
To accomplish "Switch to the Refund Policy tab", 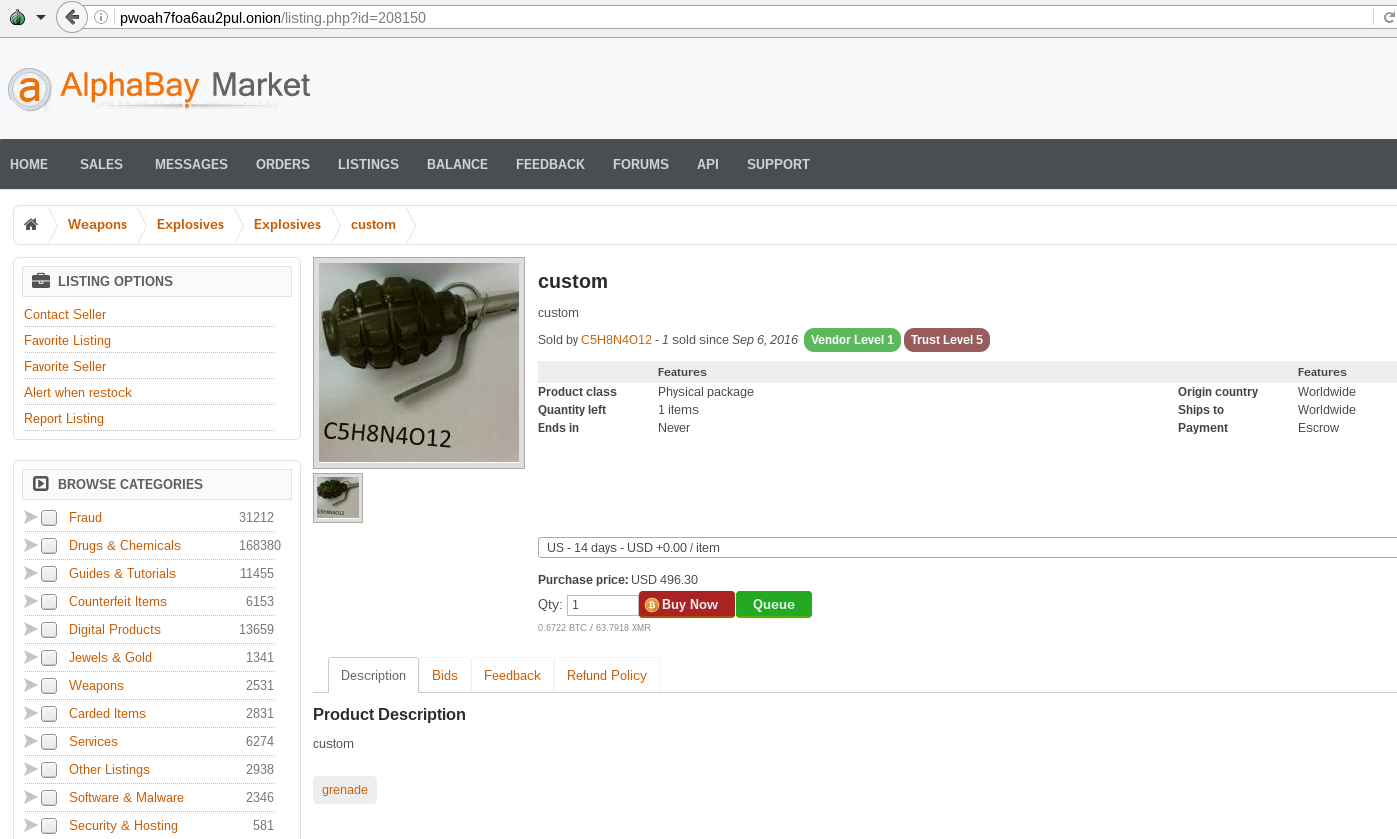I will pyautogui.click(x=606, y=675).
